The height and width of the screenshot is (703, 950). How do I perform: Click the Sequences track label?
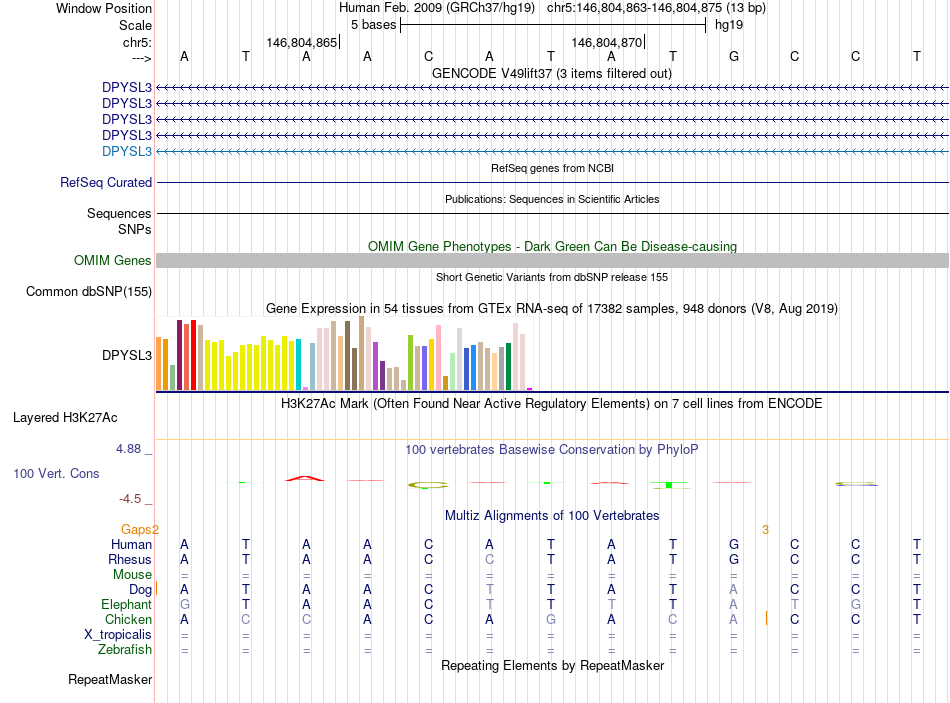pyautogui.click(x=119, y=213)
